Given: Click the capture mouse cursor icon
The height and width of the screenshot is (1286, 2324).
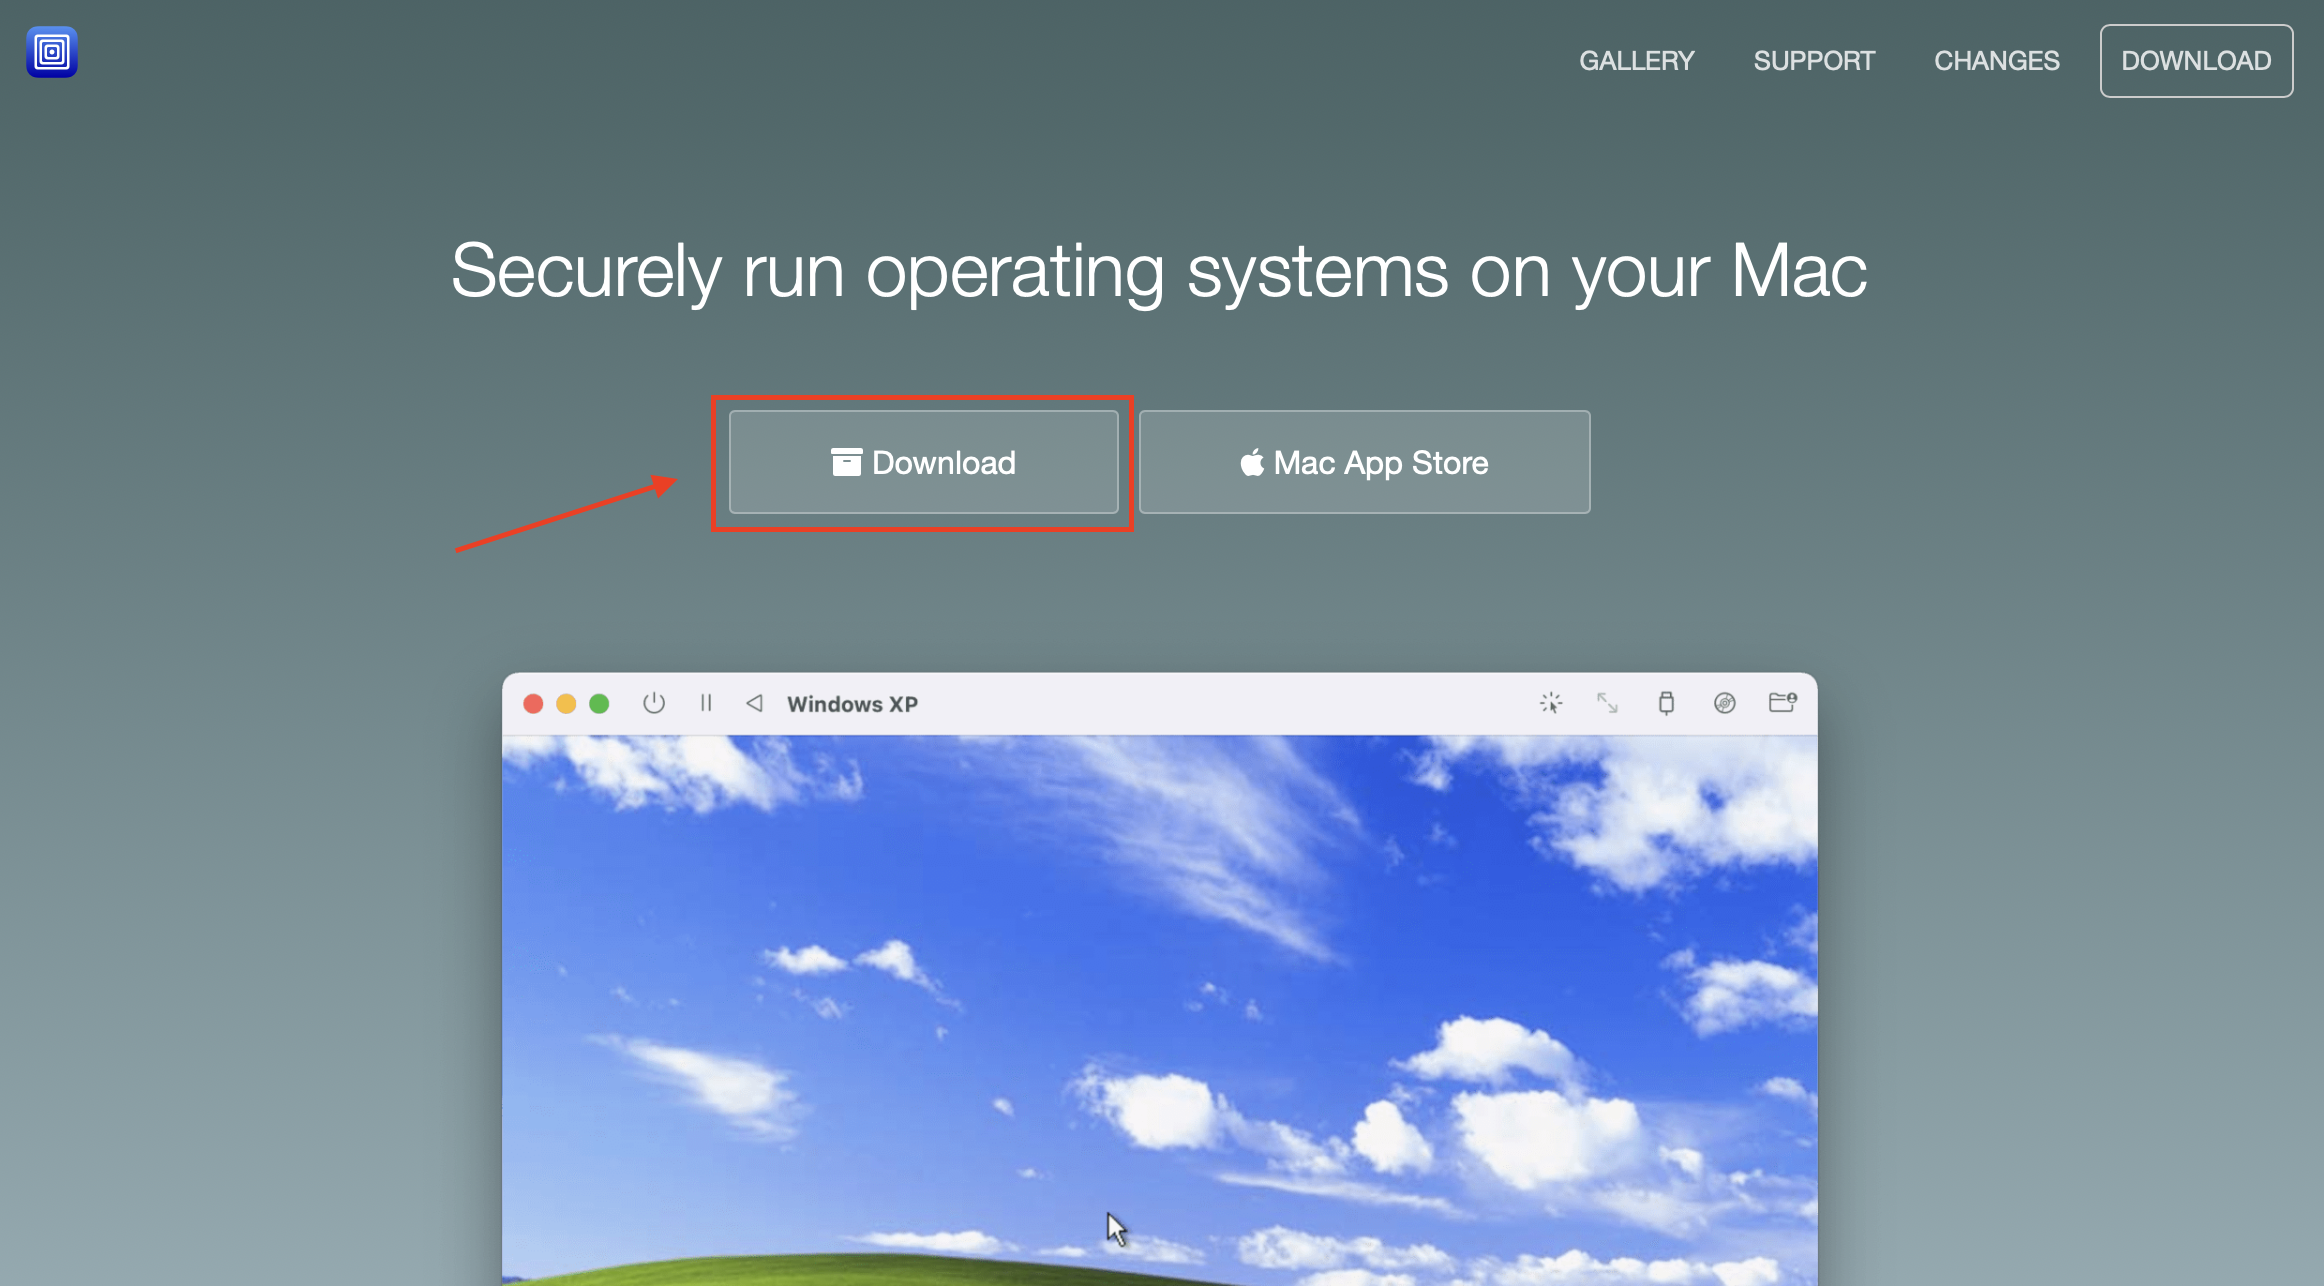Looking at the screenshot, I should [x=1551, y=703].
